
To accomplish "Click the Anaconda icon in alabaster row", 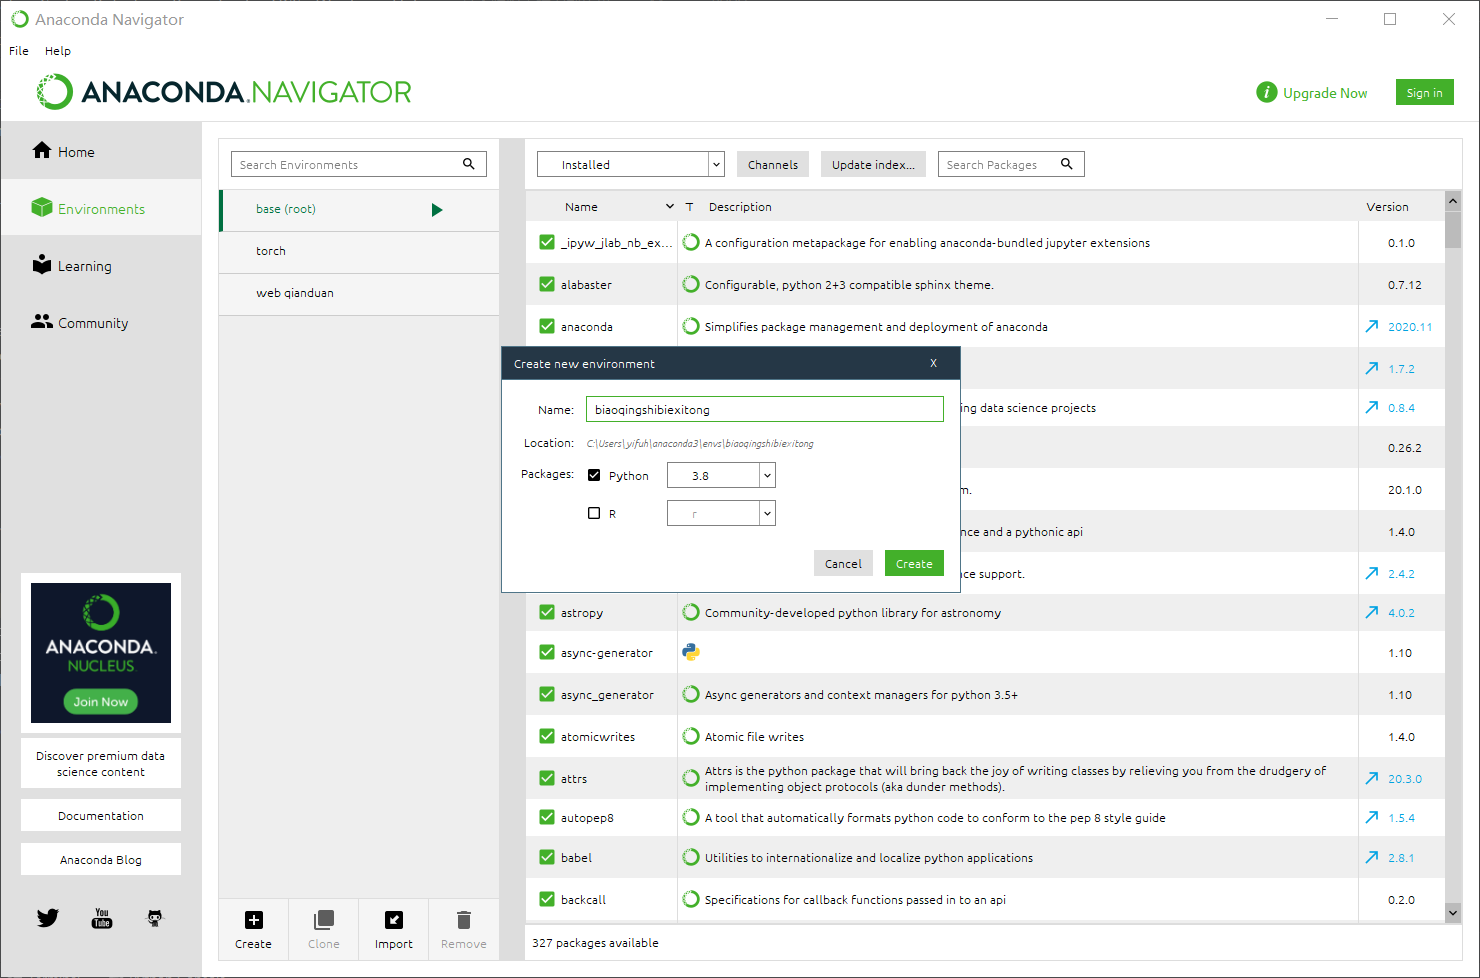I will (691, 284).
